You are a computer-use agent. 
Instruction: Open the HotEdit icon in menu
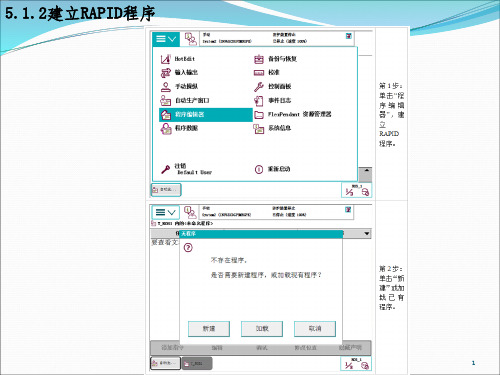pos(165,59)
